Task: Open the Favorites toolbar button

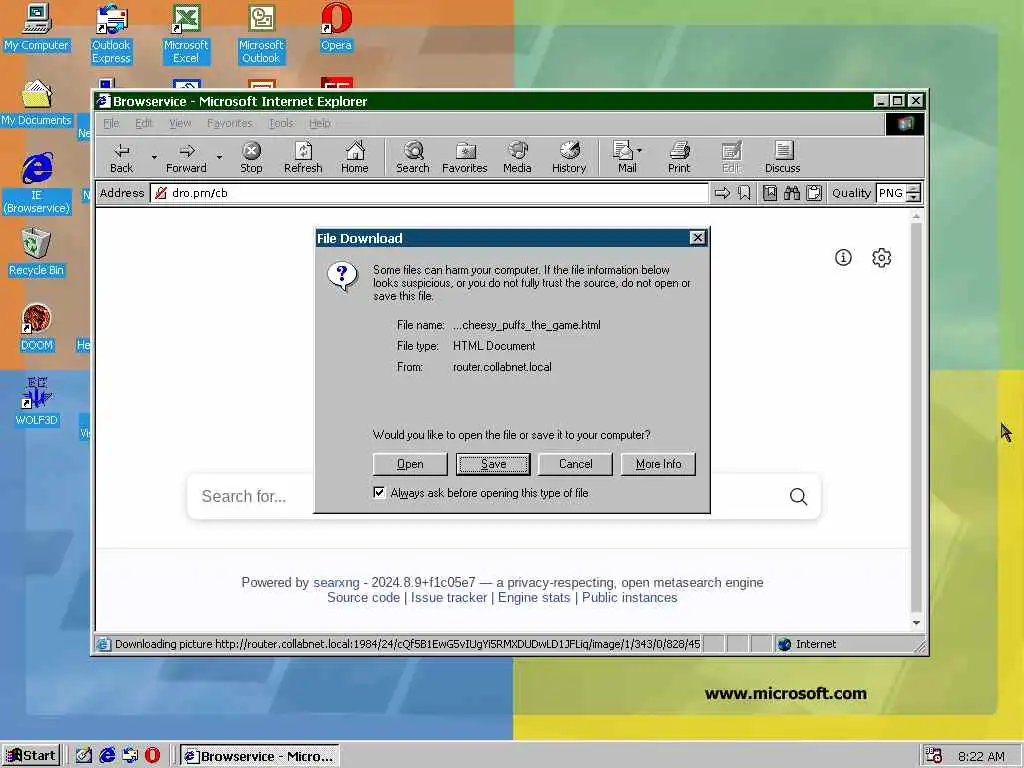Action: tap(465, 157)
